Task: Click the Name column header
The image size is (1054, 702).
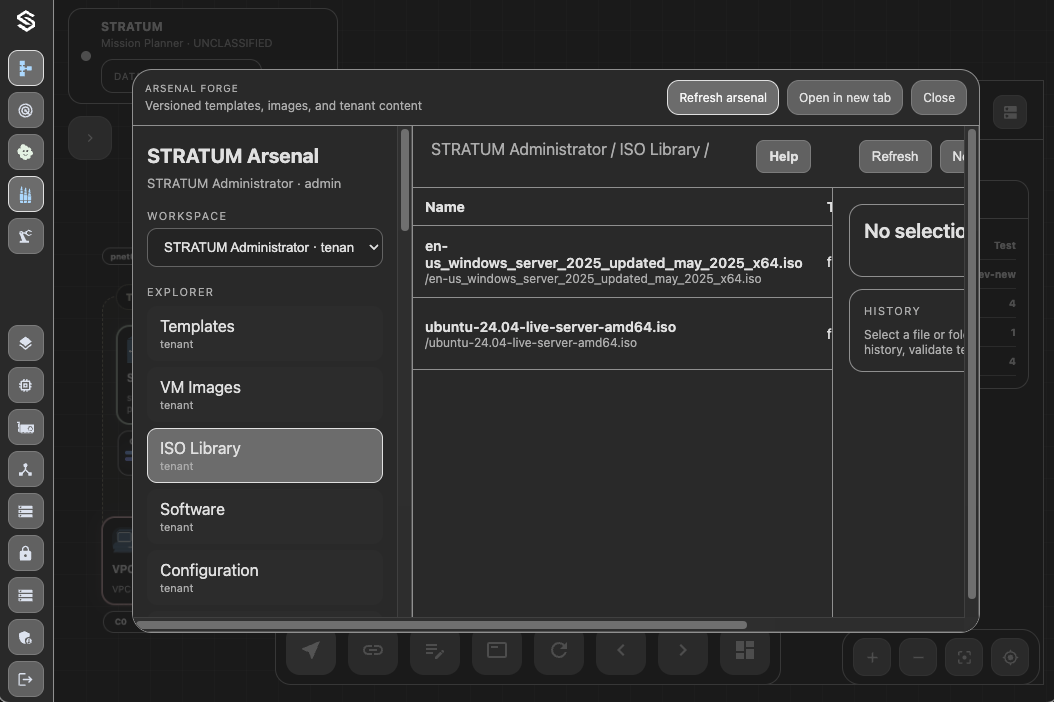Action: [444, 207]
